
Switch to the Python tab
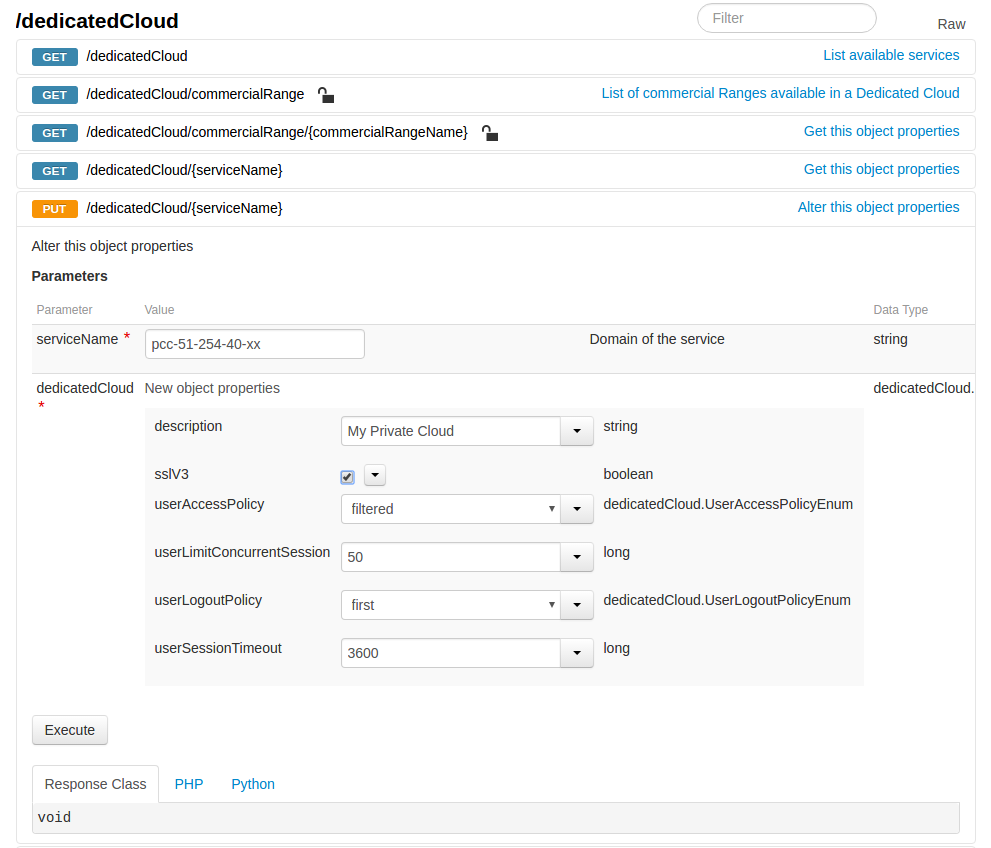click(253, 784)
